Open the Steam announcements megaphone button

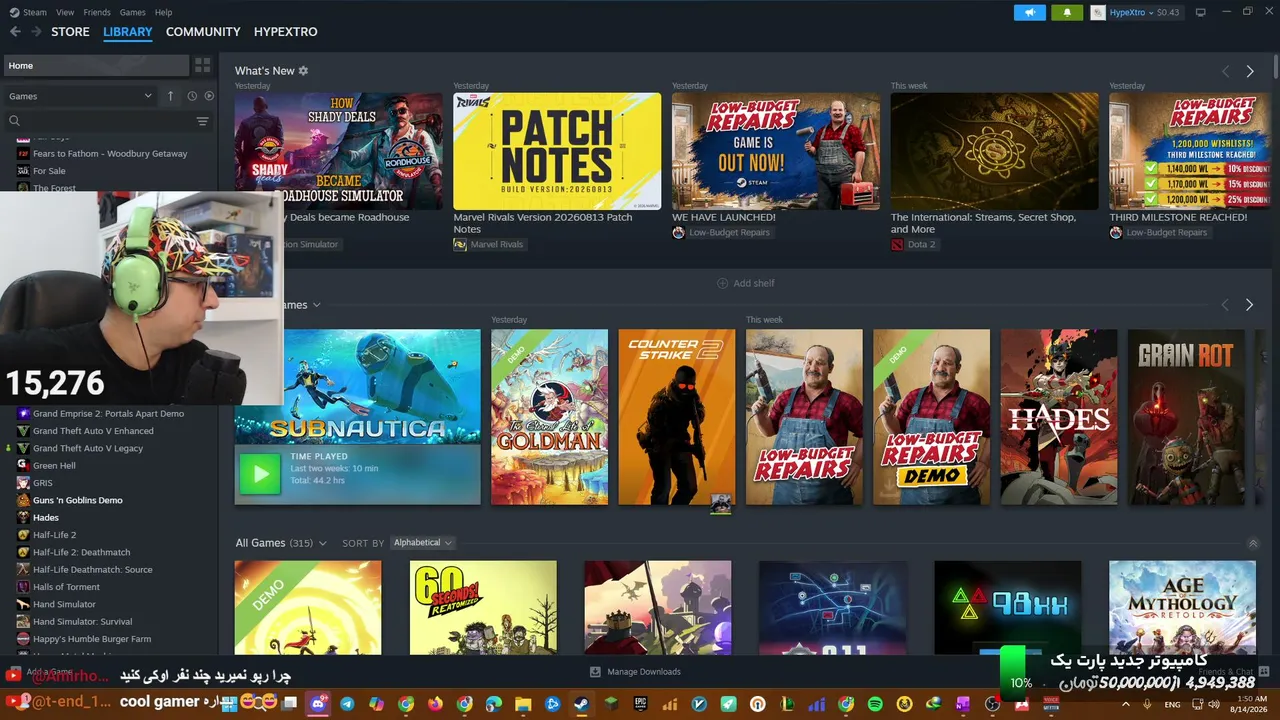(x=1029, y=12)
